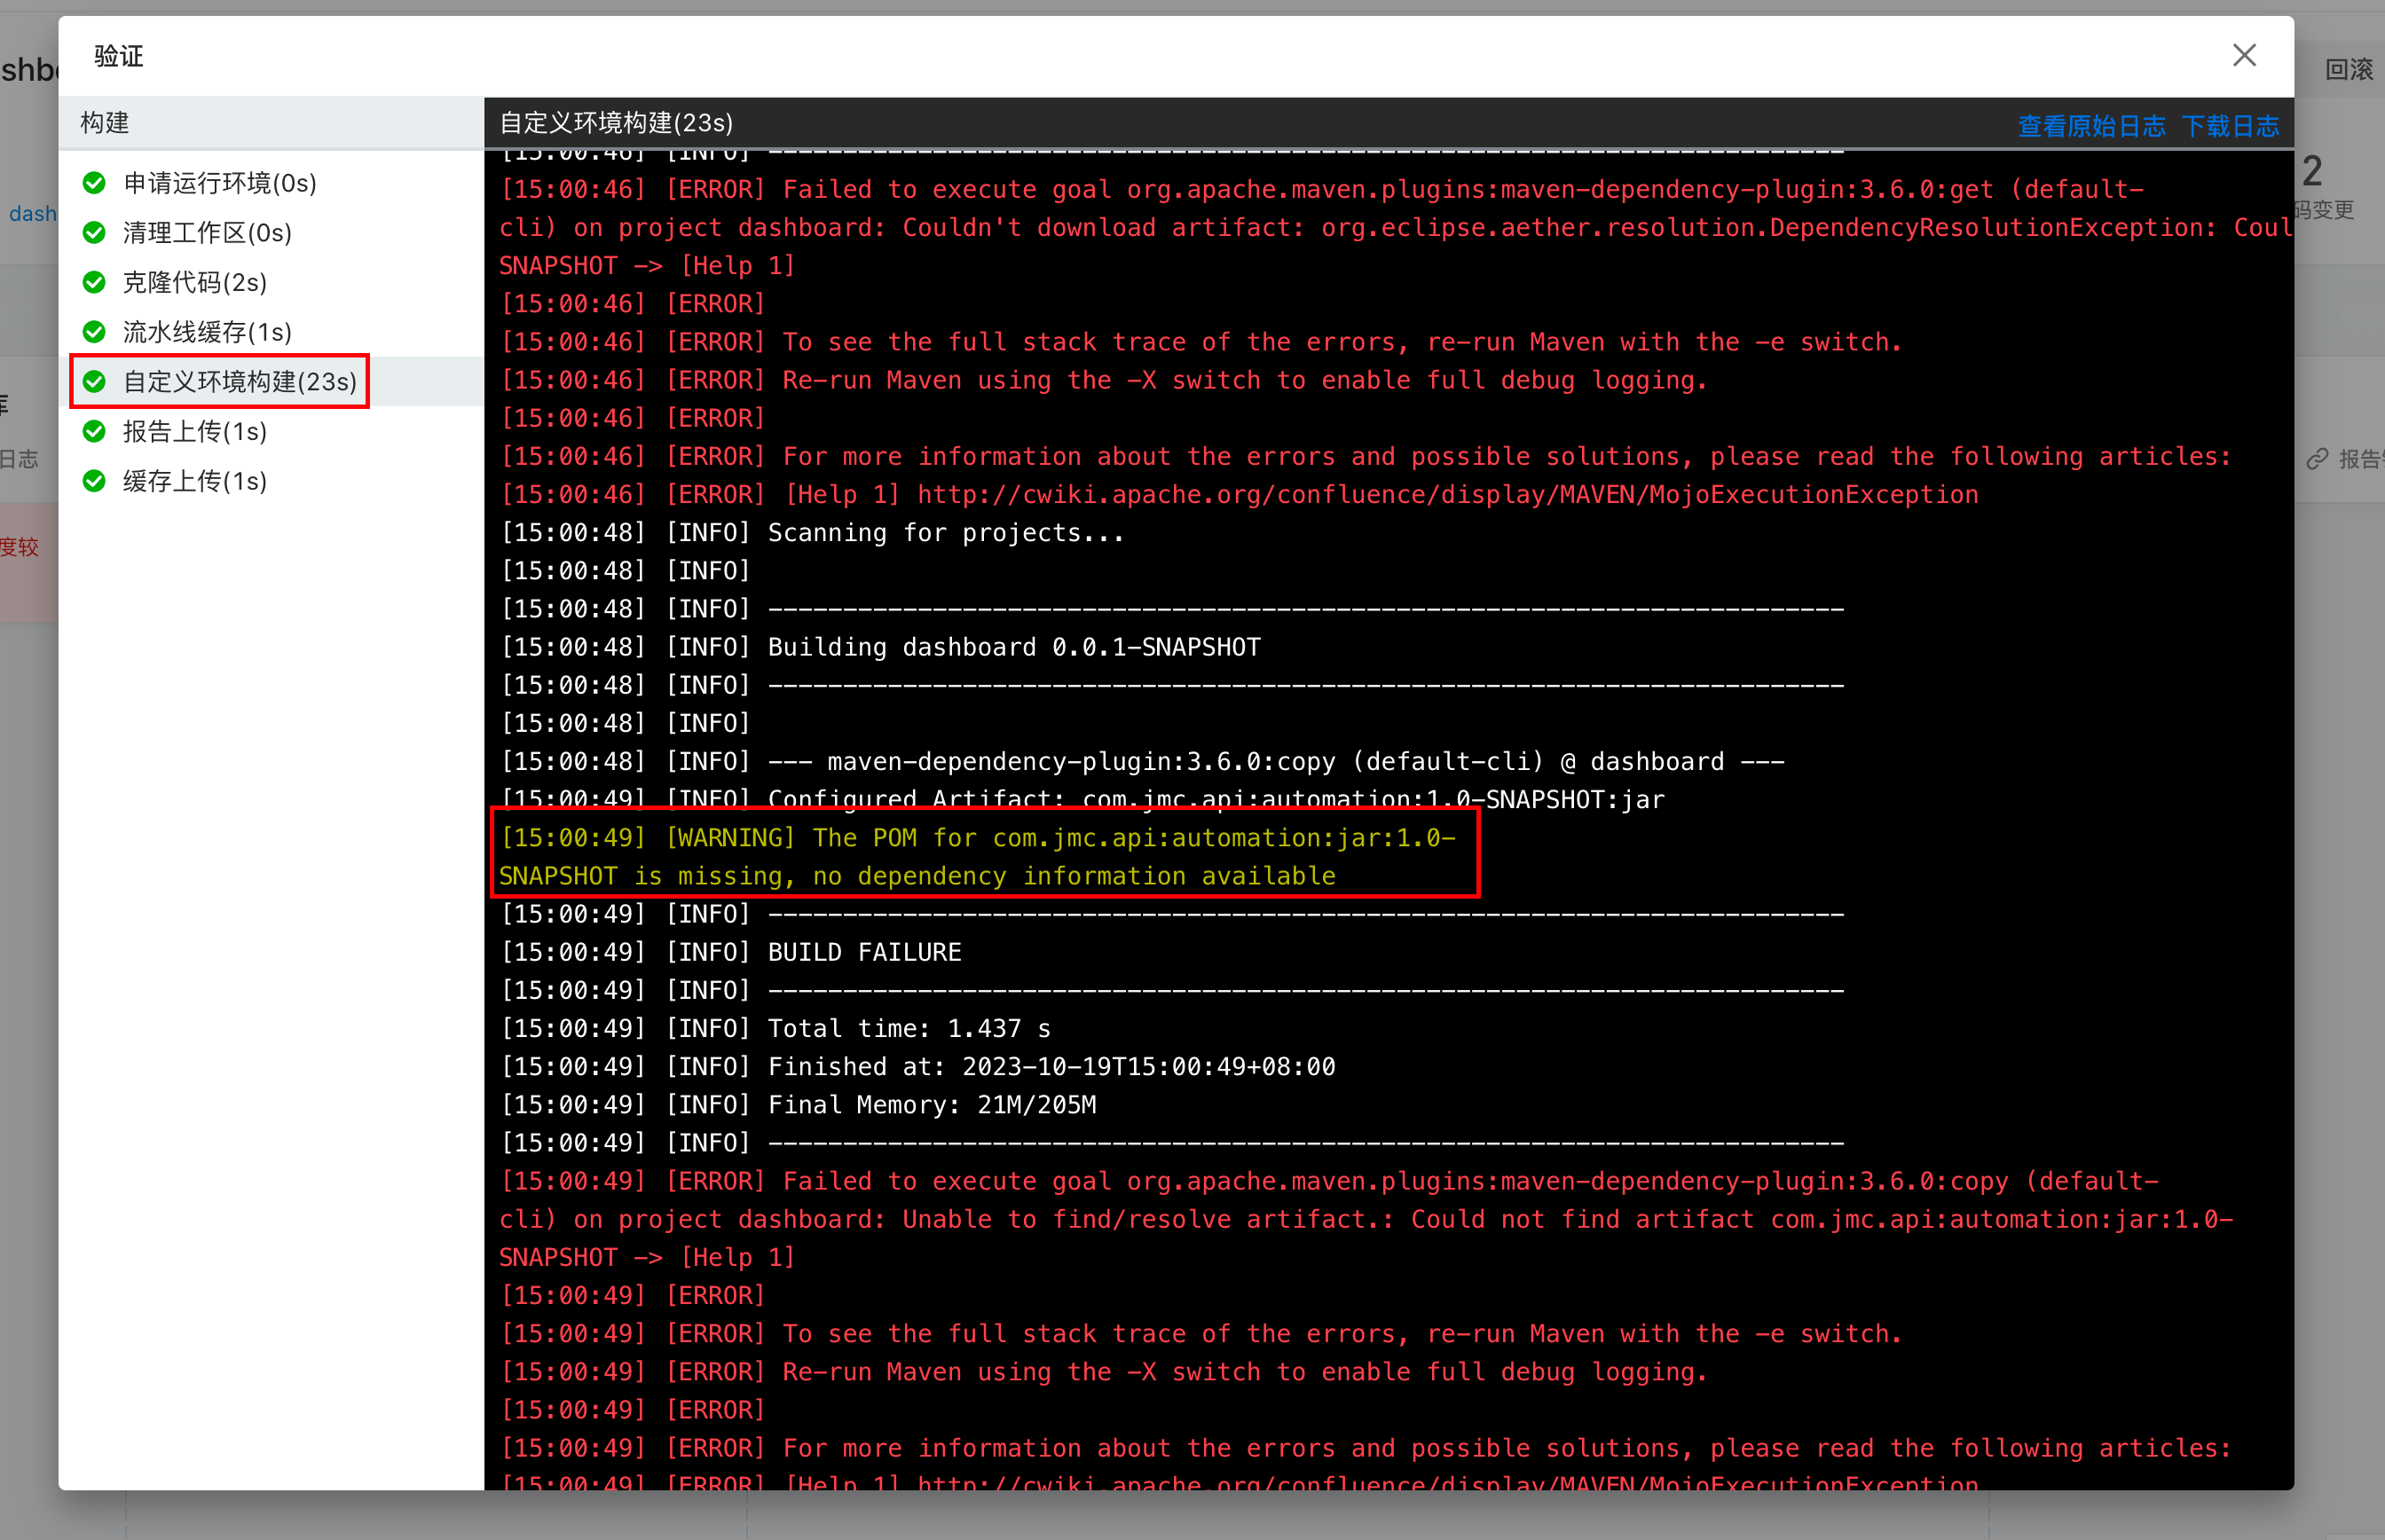Open the 查看原始日志 link
The width and height of the screenshot is (2385, 1540).
point(2091,126)
